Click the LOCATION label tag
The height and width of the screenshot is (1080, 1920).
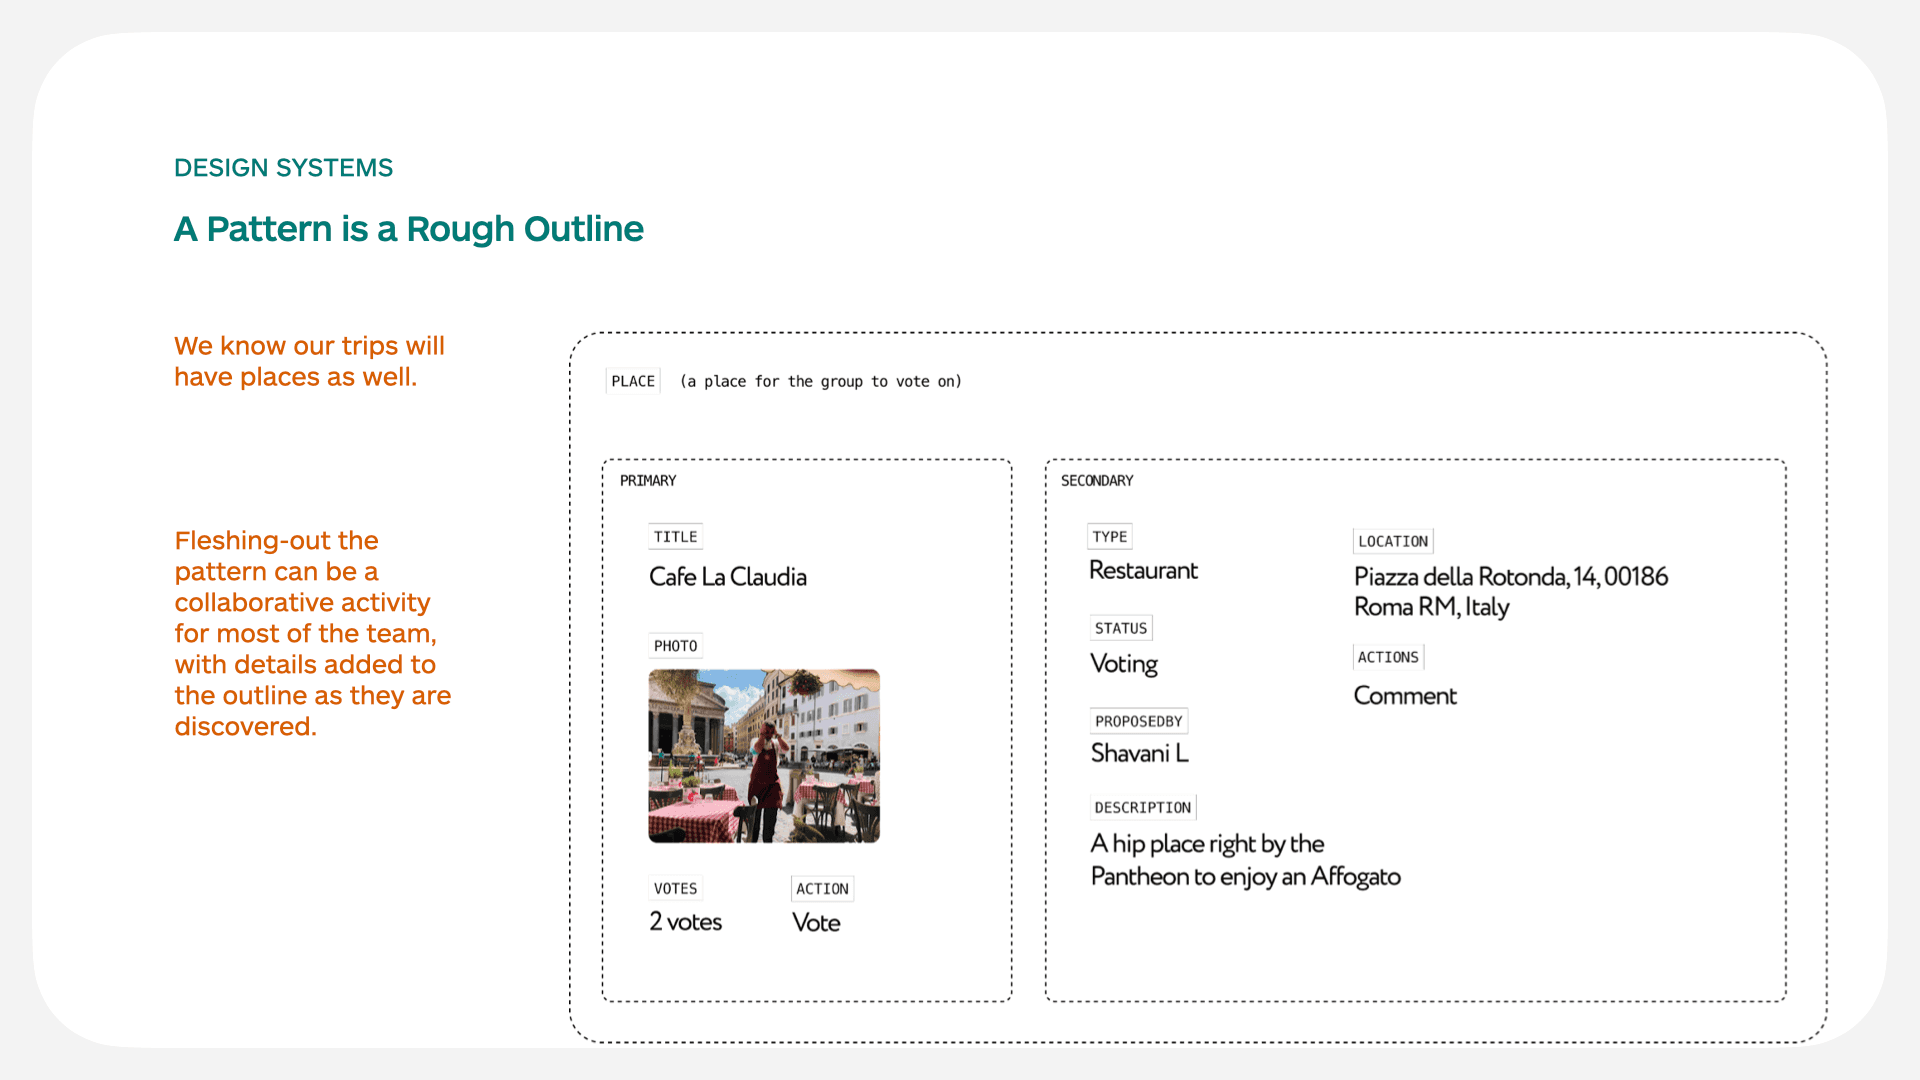[x=1392, y=541]
